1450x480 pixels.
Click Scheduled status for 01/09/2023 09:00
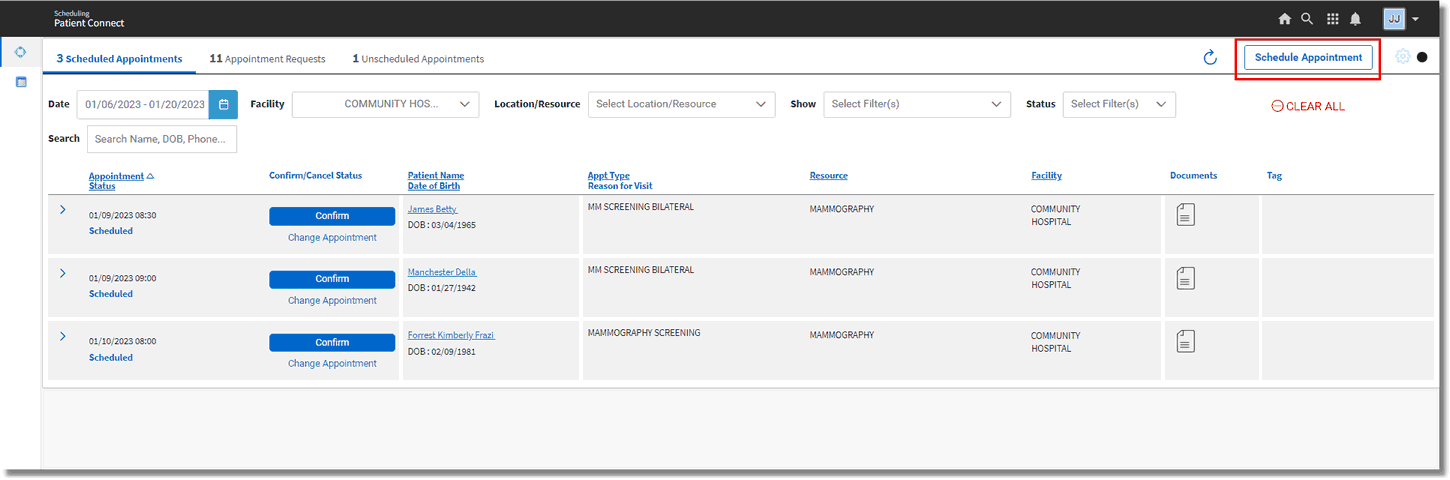point(111,294)
